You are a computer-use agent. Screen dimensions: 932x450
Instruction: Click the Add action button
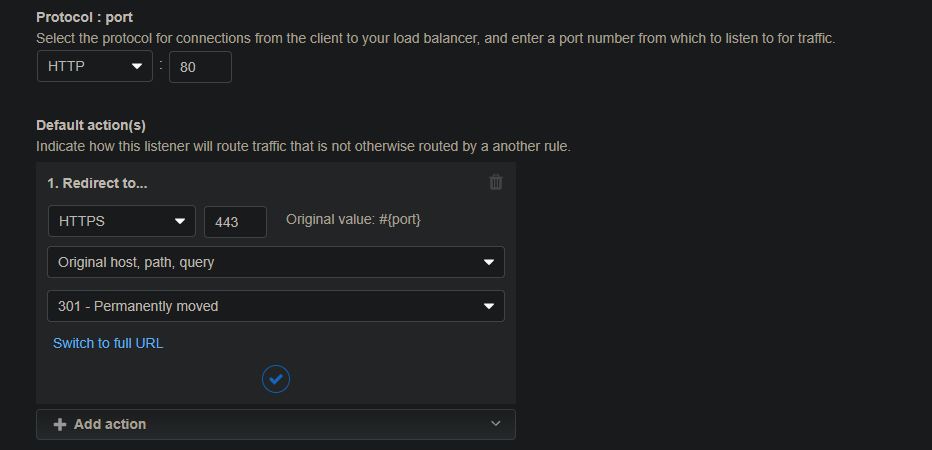click(276, 424)
